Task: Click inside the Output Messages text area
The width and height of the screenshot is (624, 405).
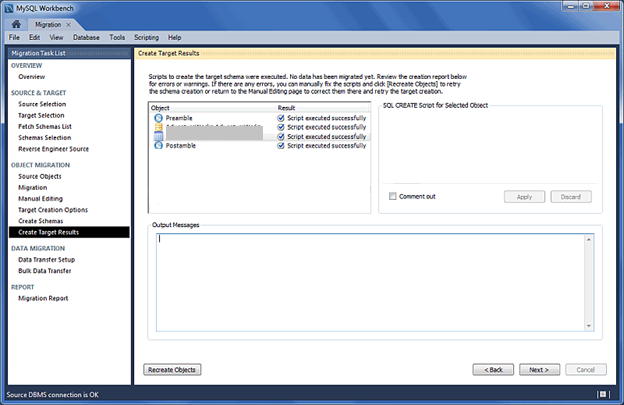Action: pyautogui.click(x=365, y=280)
